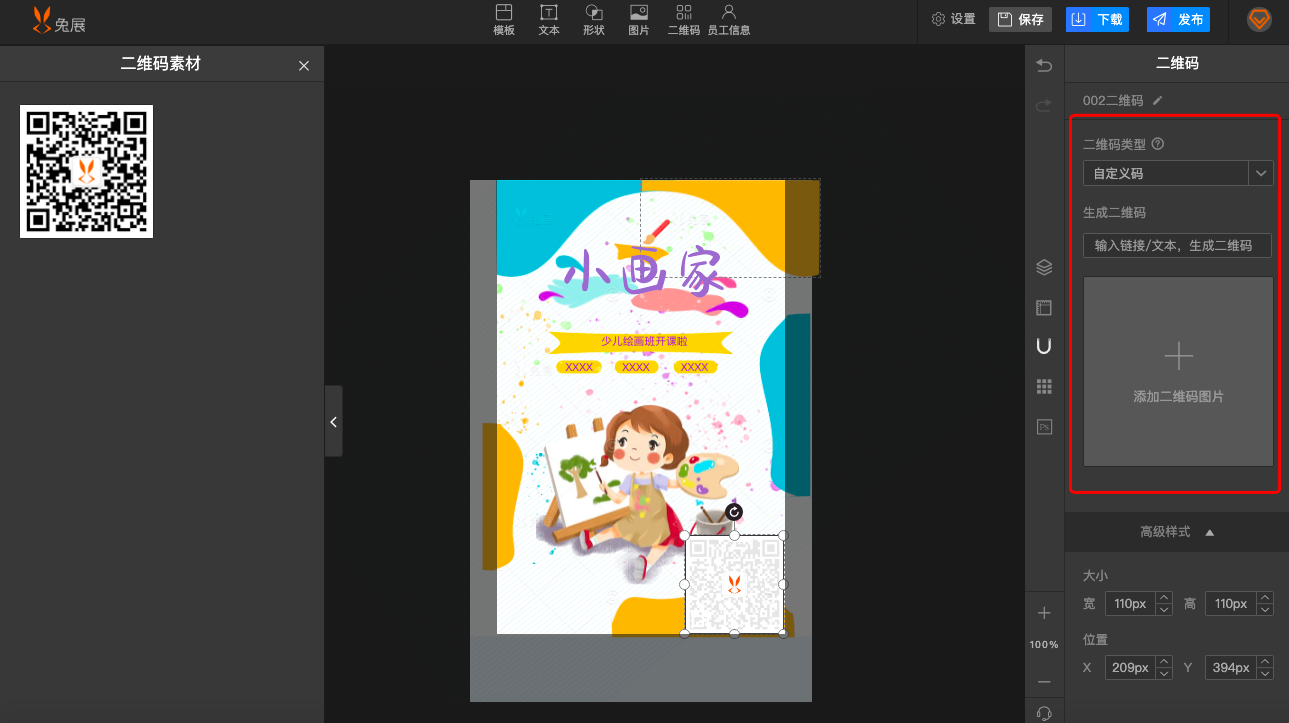Image resolution: width=1289 pixels, height=723 pixels.
Task: Select the 文本 text tool
Action: pyautogui.click(x=549, y=20)
